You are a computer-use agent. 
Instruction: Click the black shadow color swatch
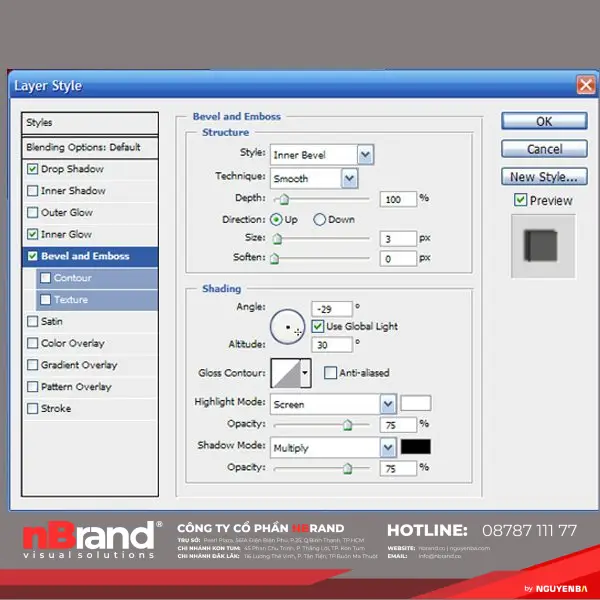coord(415,447)
